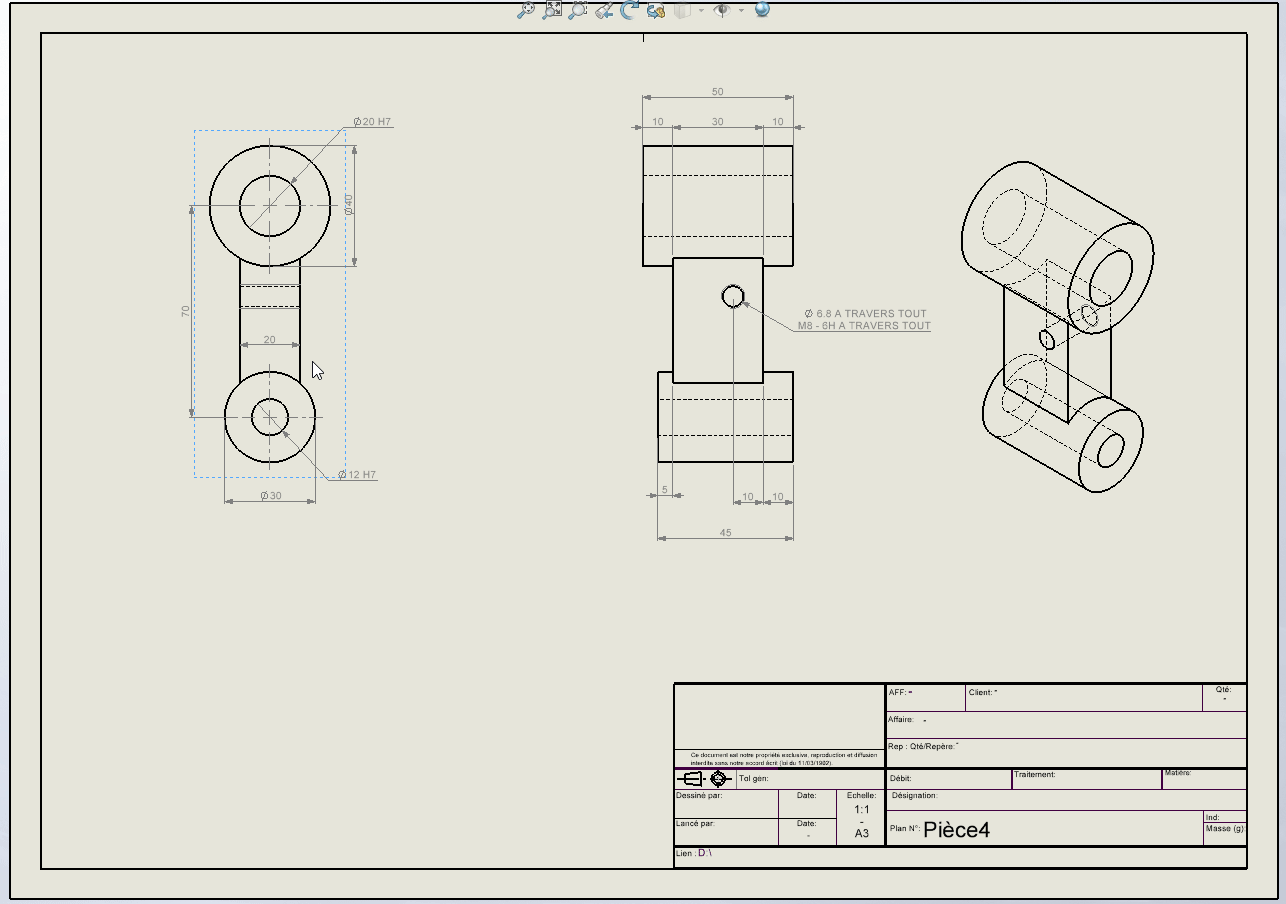1286x904 pixels.
Task: Click the Dessiné par field
Action: (727, 803)
